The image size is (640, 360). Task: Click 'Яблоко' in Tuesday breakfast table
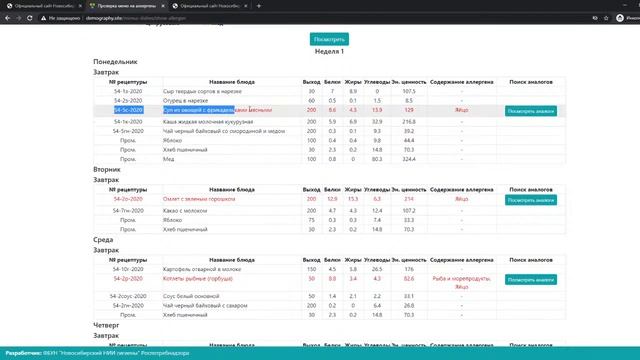(172, 220)
